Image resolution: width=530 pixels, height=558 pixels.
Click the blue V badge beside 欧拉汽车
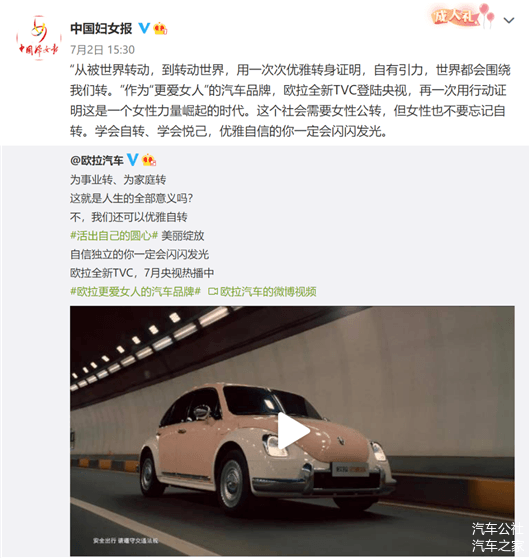click(132, 160)
